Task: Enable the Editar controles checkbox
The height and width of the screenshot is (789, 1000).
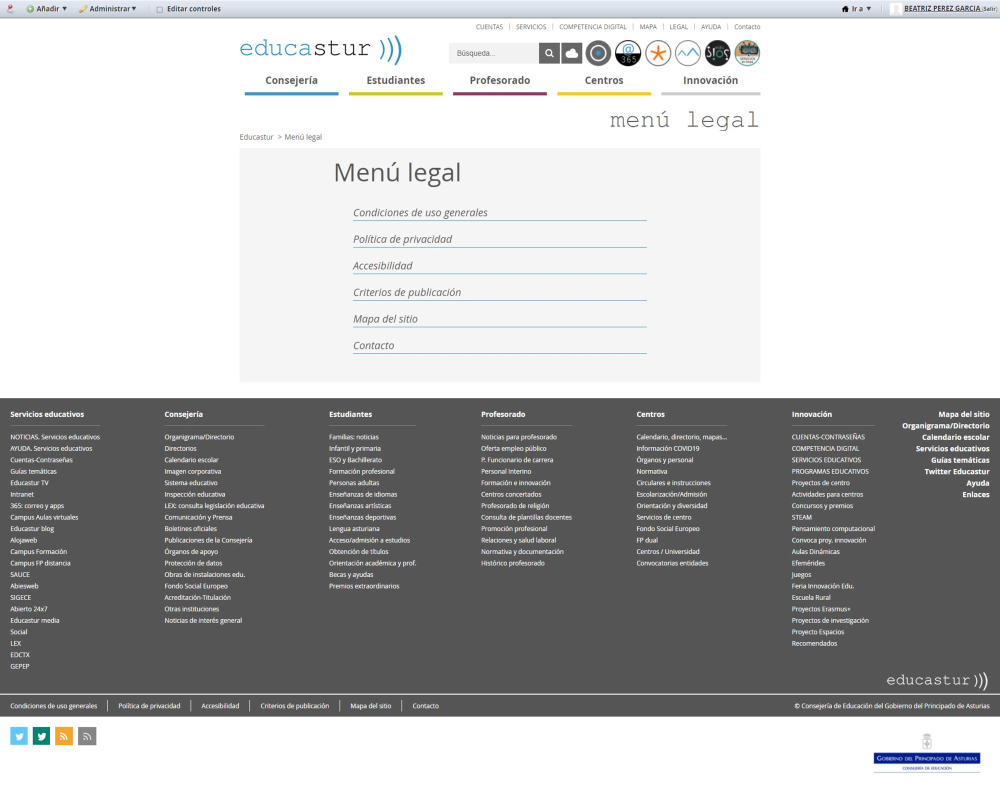Action: 159,9
